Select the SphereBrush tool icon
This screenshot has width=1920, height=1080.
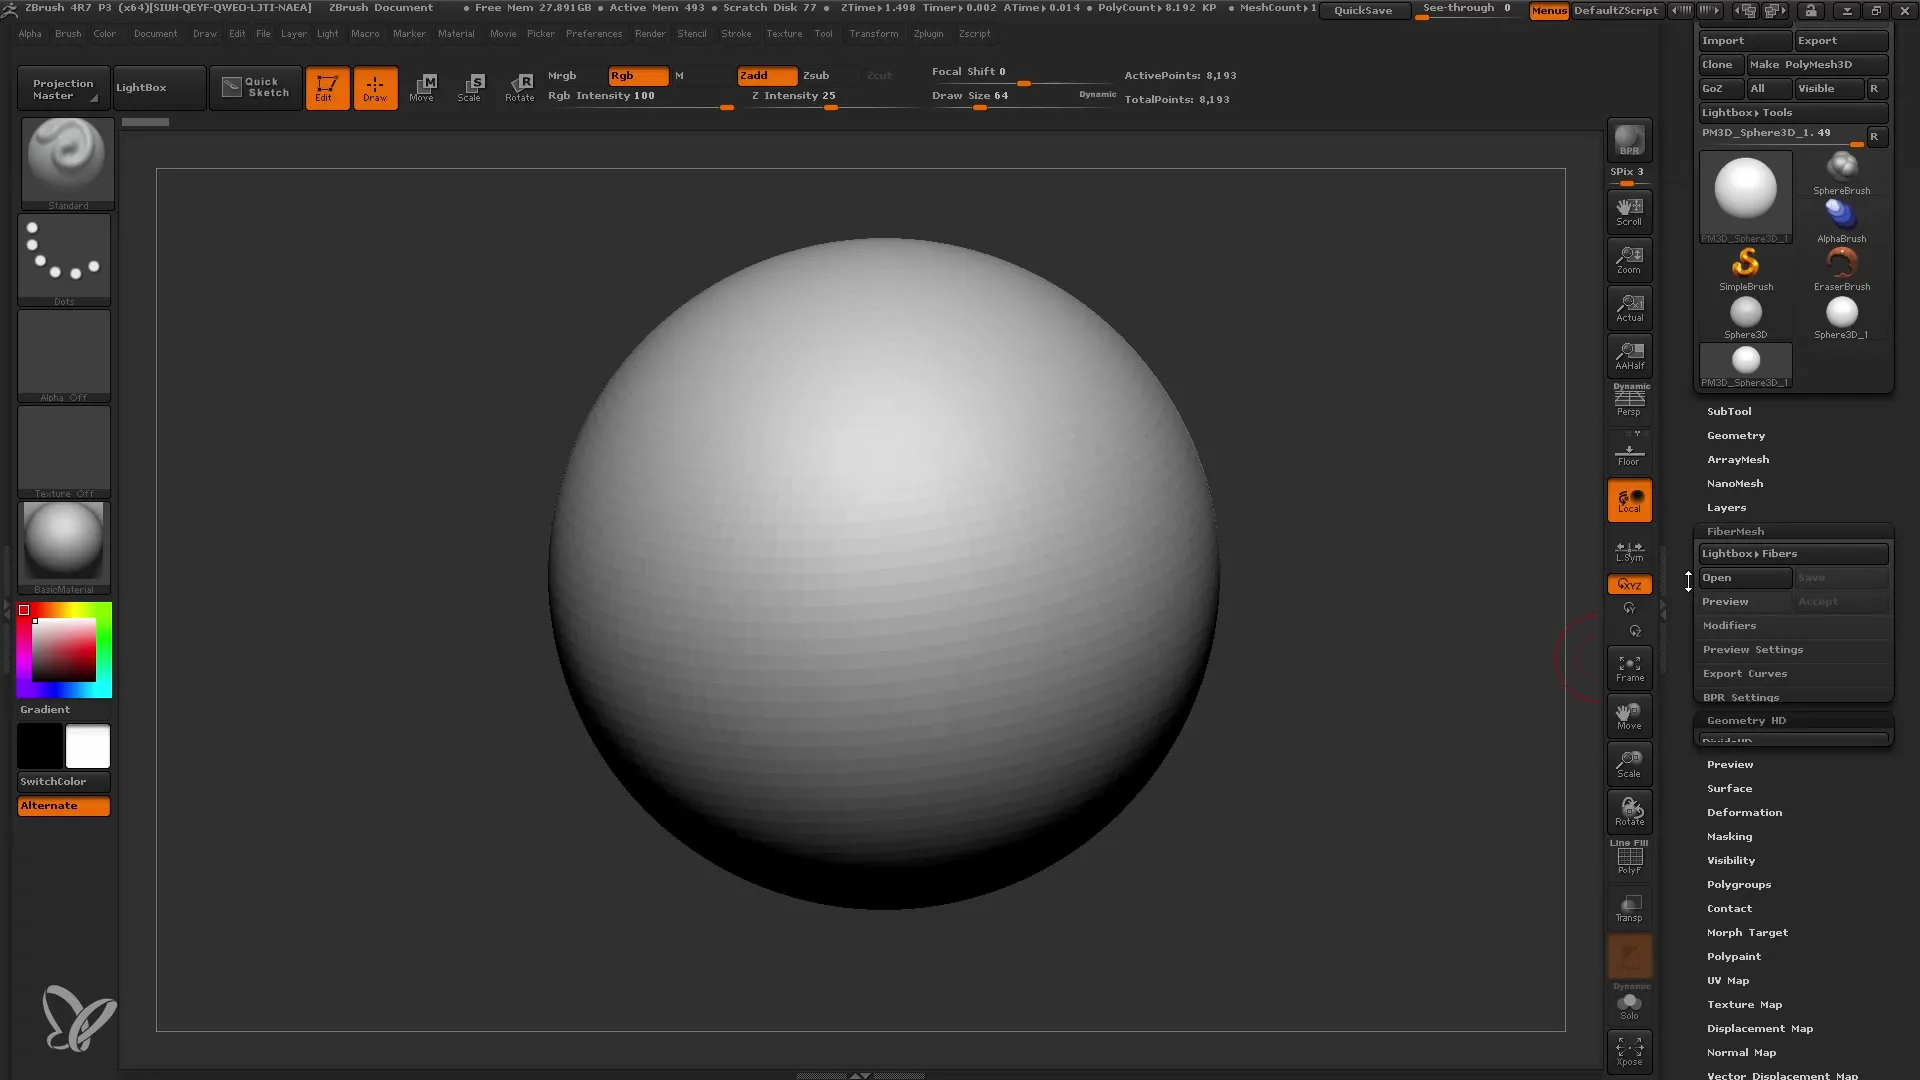click(1841, 172)
